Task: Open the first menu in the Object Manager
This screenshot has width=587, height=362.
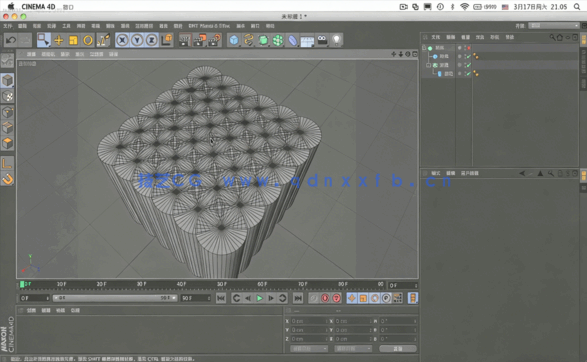Action: point(435,37)
